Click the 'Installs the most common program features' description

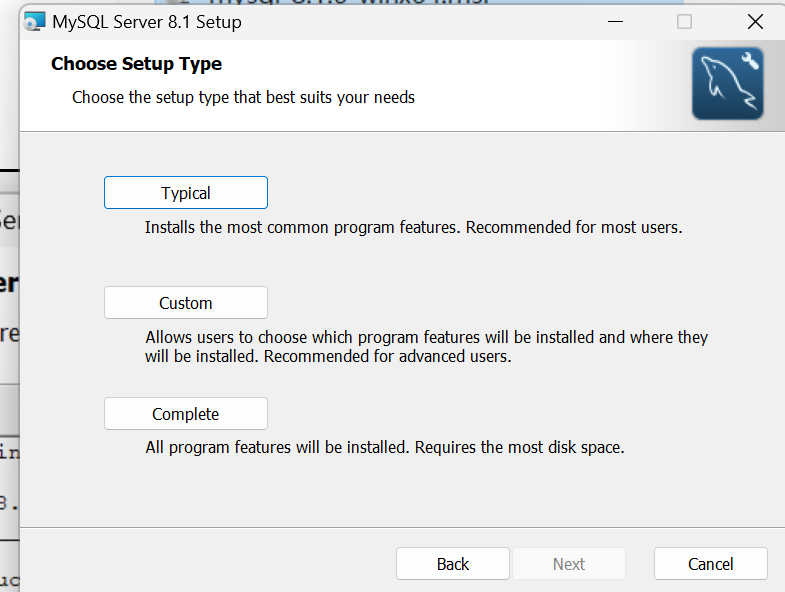click(414, 227)
